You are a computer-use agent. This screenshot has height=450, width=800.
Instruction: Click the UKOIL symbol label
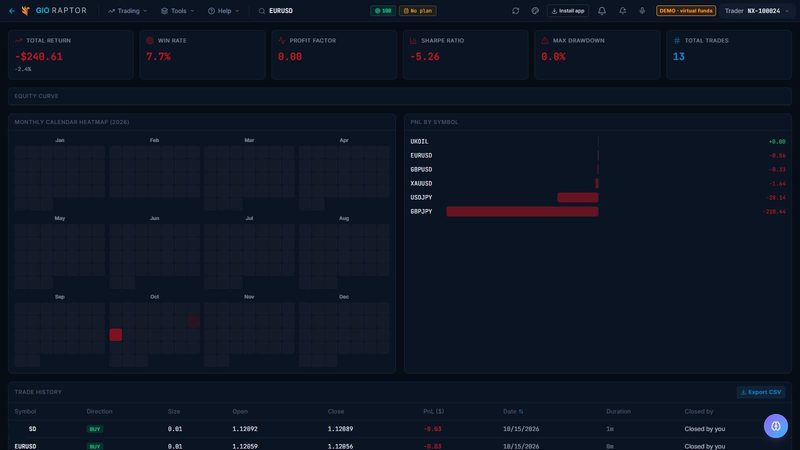point(419,141)
